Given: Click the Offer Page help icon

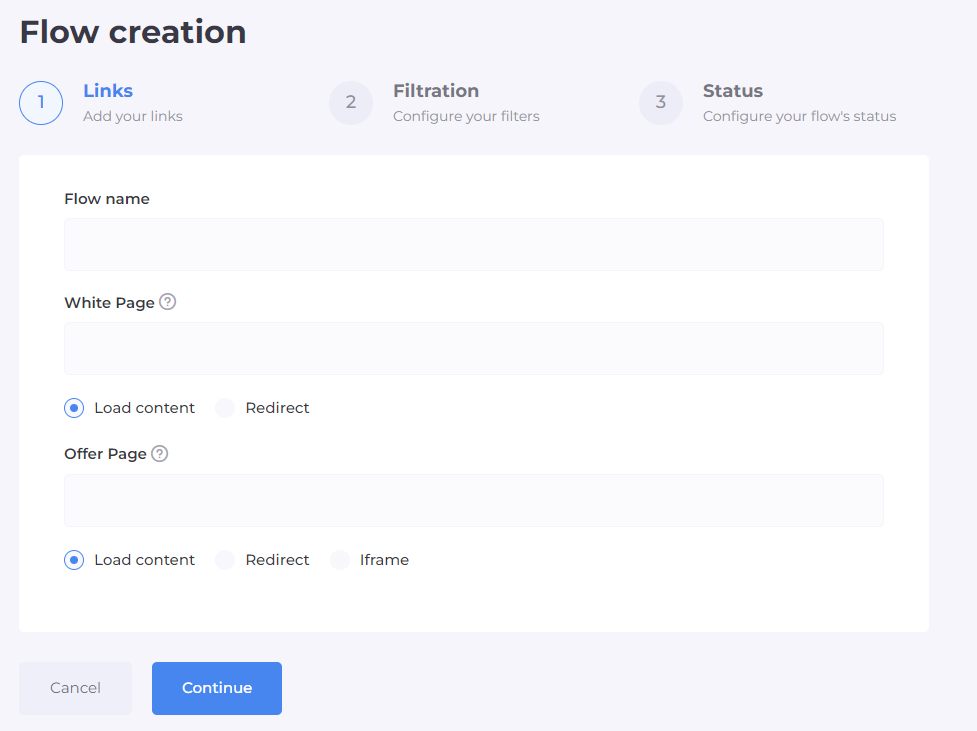Looking at the screenshot, I should click(x=160, y=454).
